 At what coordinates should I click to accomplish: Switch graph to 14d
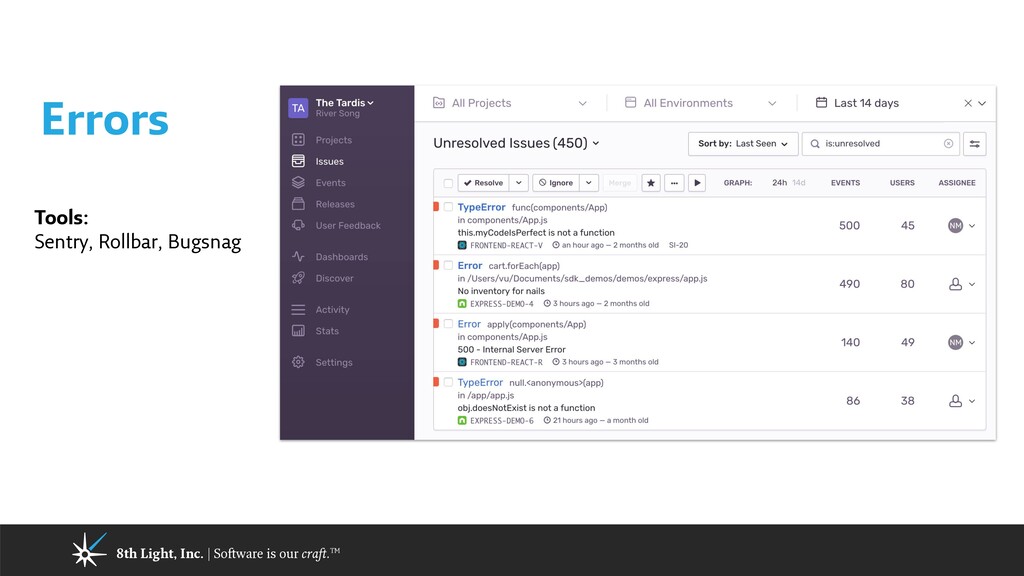[x=799, y=183]
